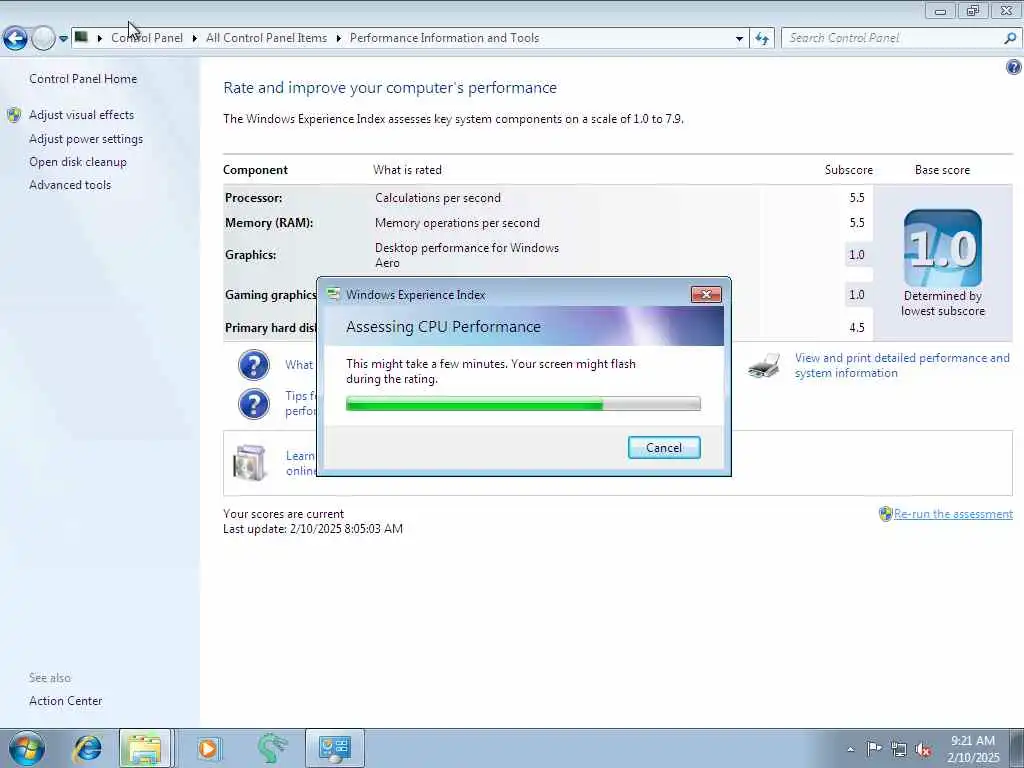Open the address bar history dropdown
1024x768 pixels.
click(739, 39)
